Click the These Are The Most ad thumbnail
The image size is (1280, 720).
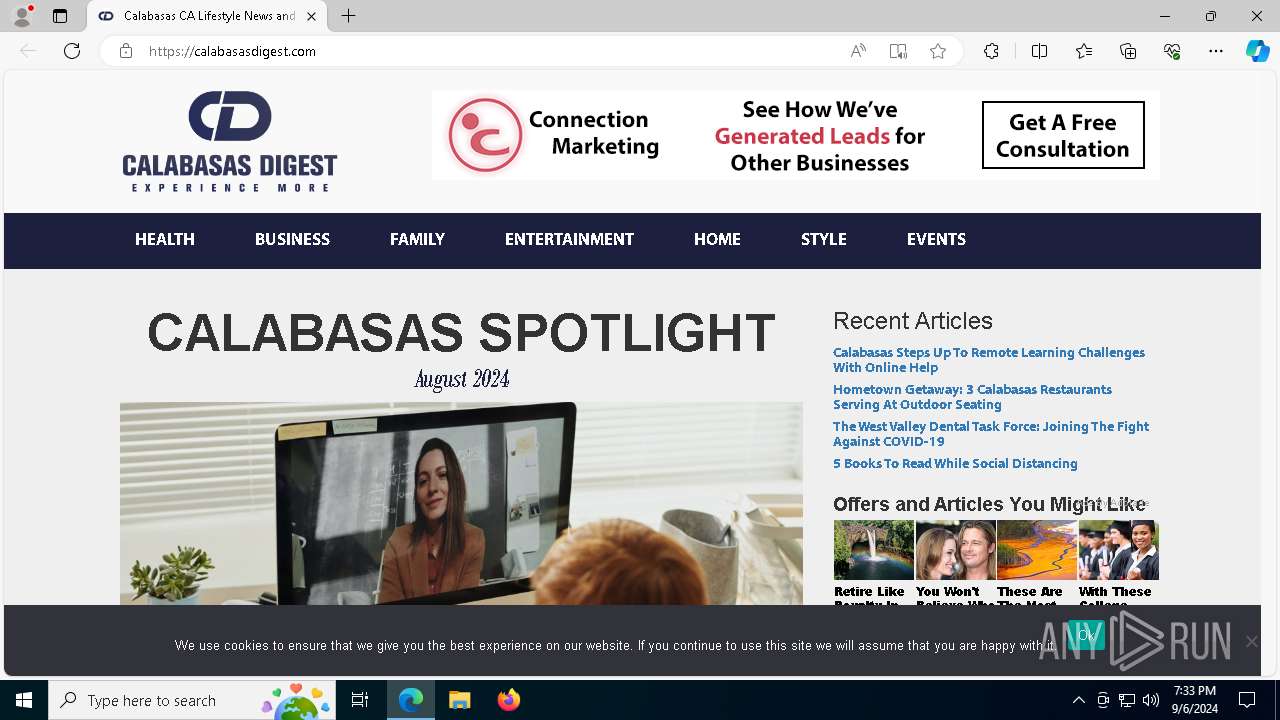point(1037,550)
